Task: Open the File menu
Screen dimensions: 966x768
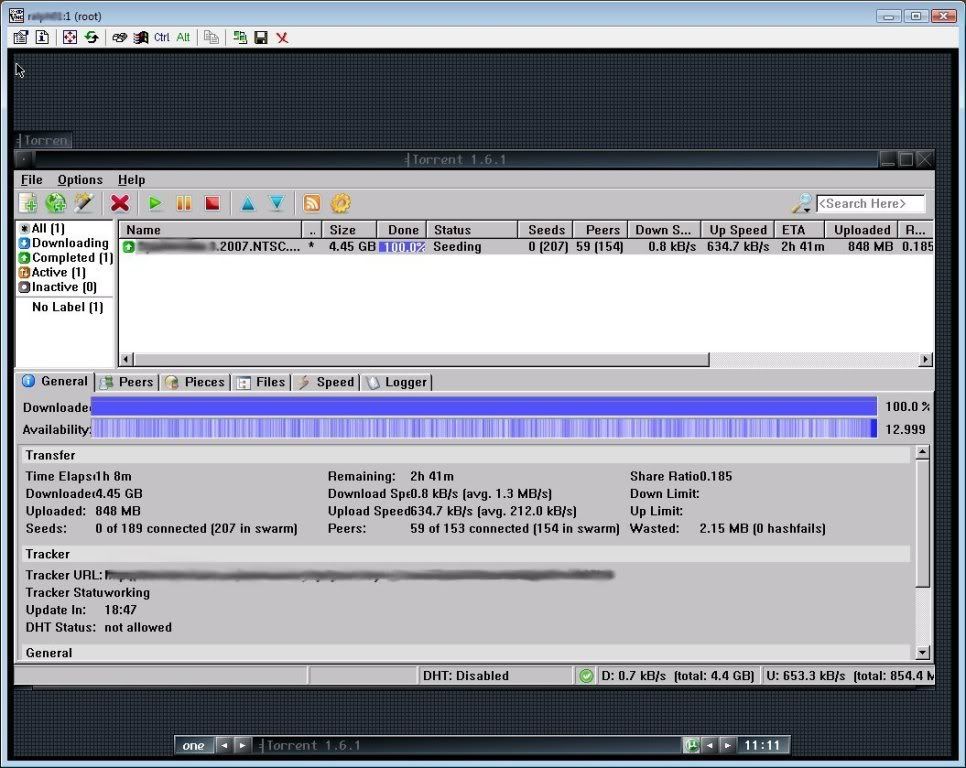Action: [x=31, y=180]
